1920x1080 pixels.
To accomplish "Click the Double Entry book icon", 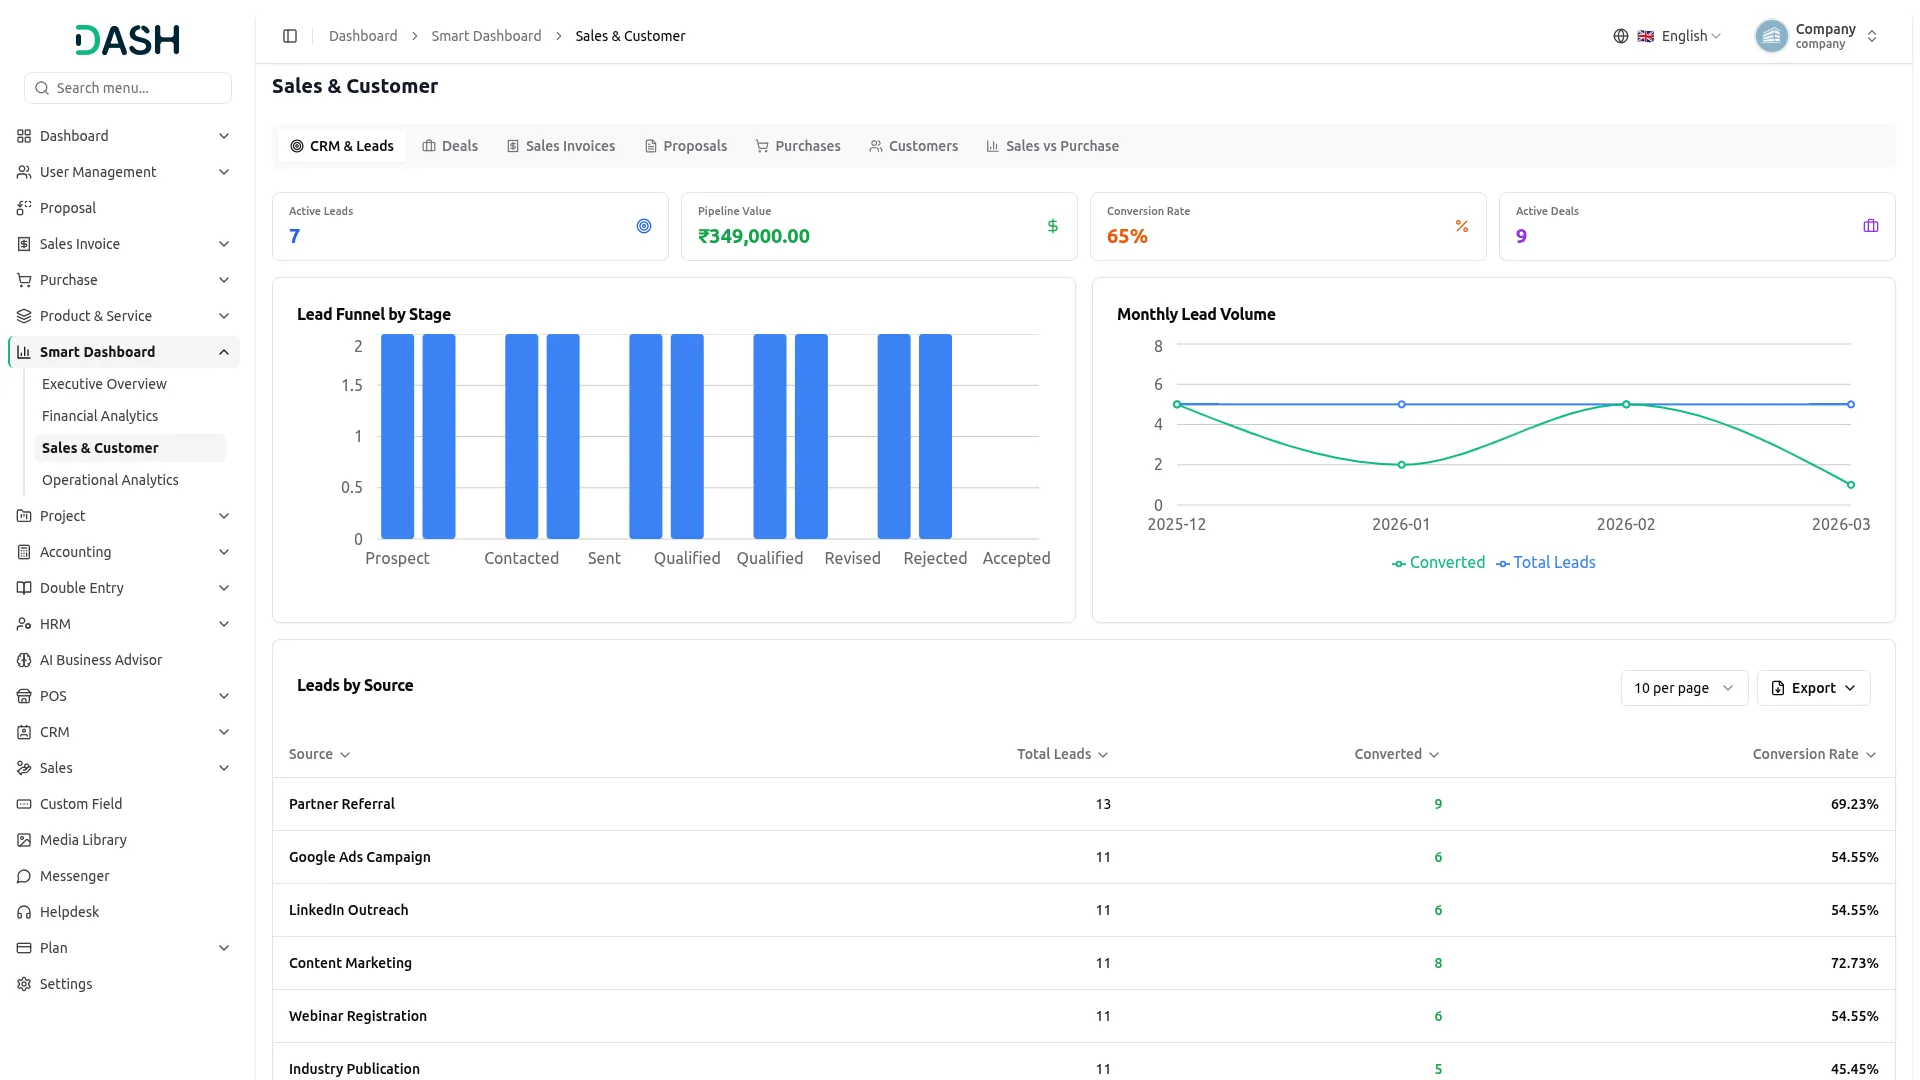I will pyautogui.click(x=24, y=588).
